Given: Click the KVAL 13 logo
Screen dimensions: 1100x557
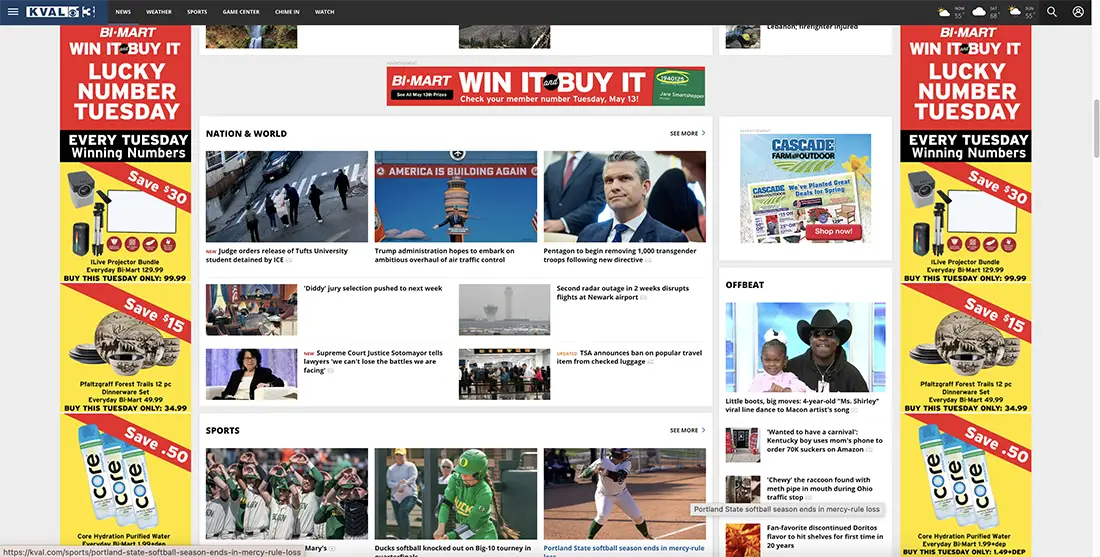Looking at the screenshot, I should (x=60, y=12).
